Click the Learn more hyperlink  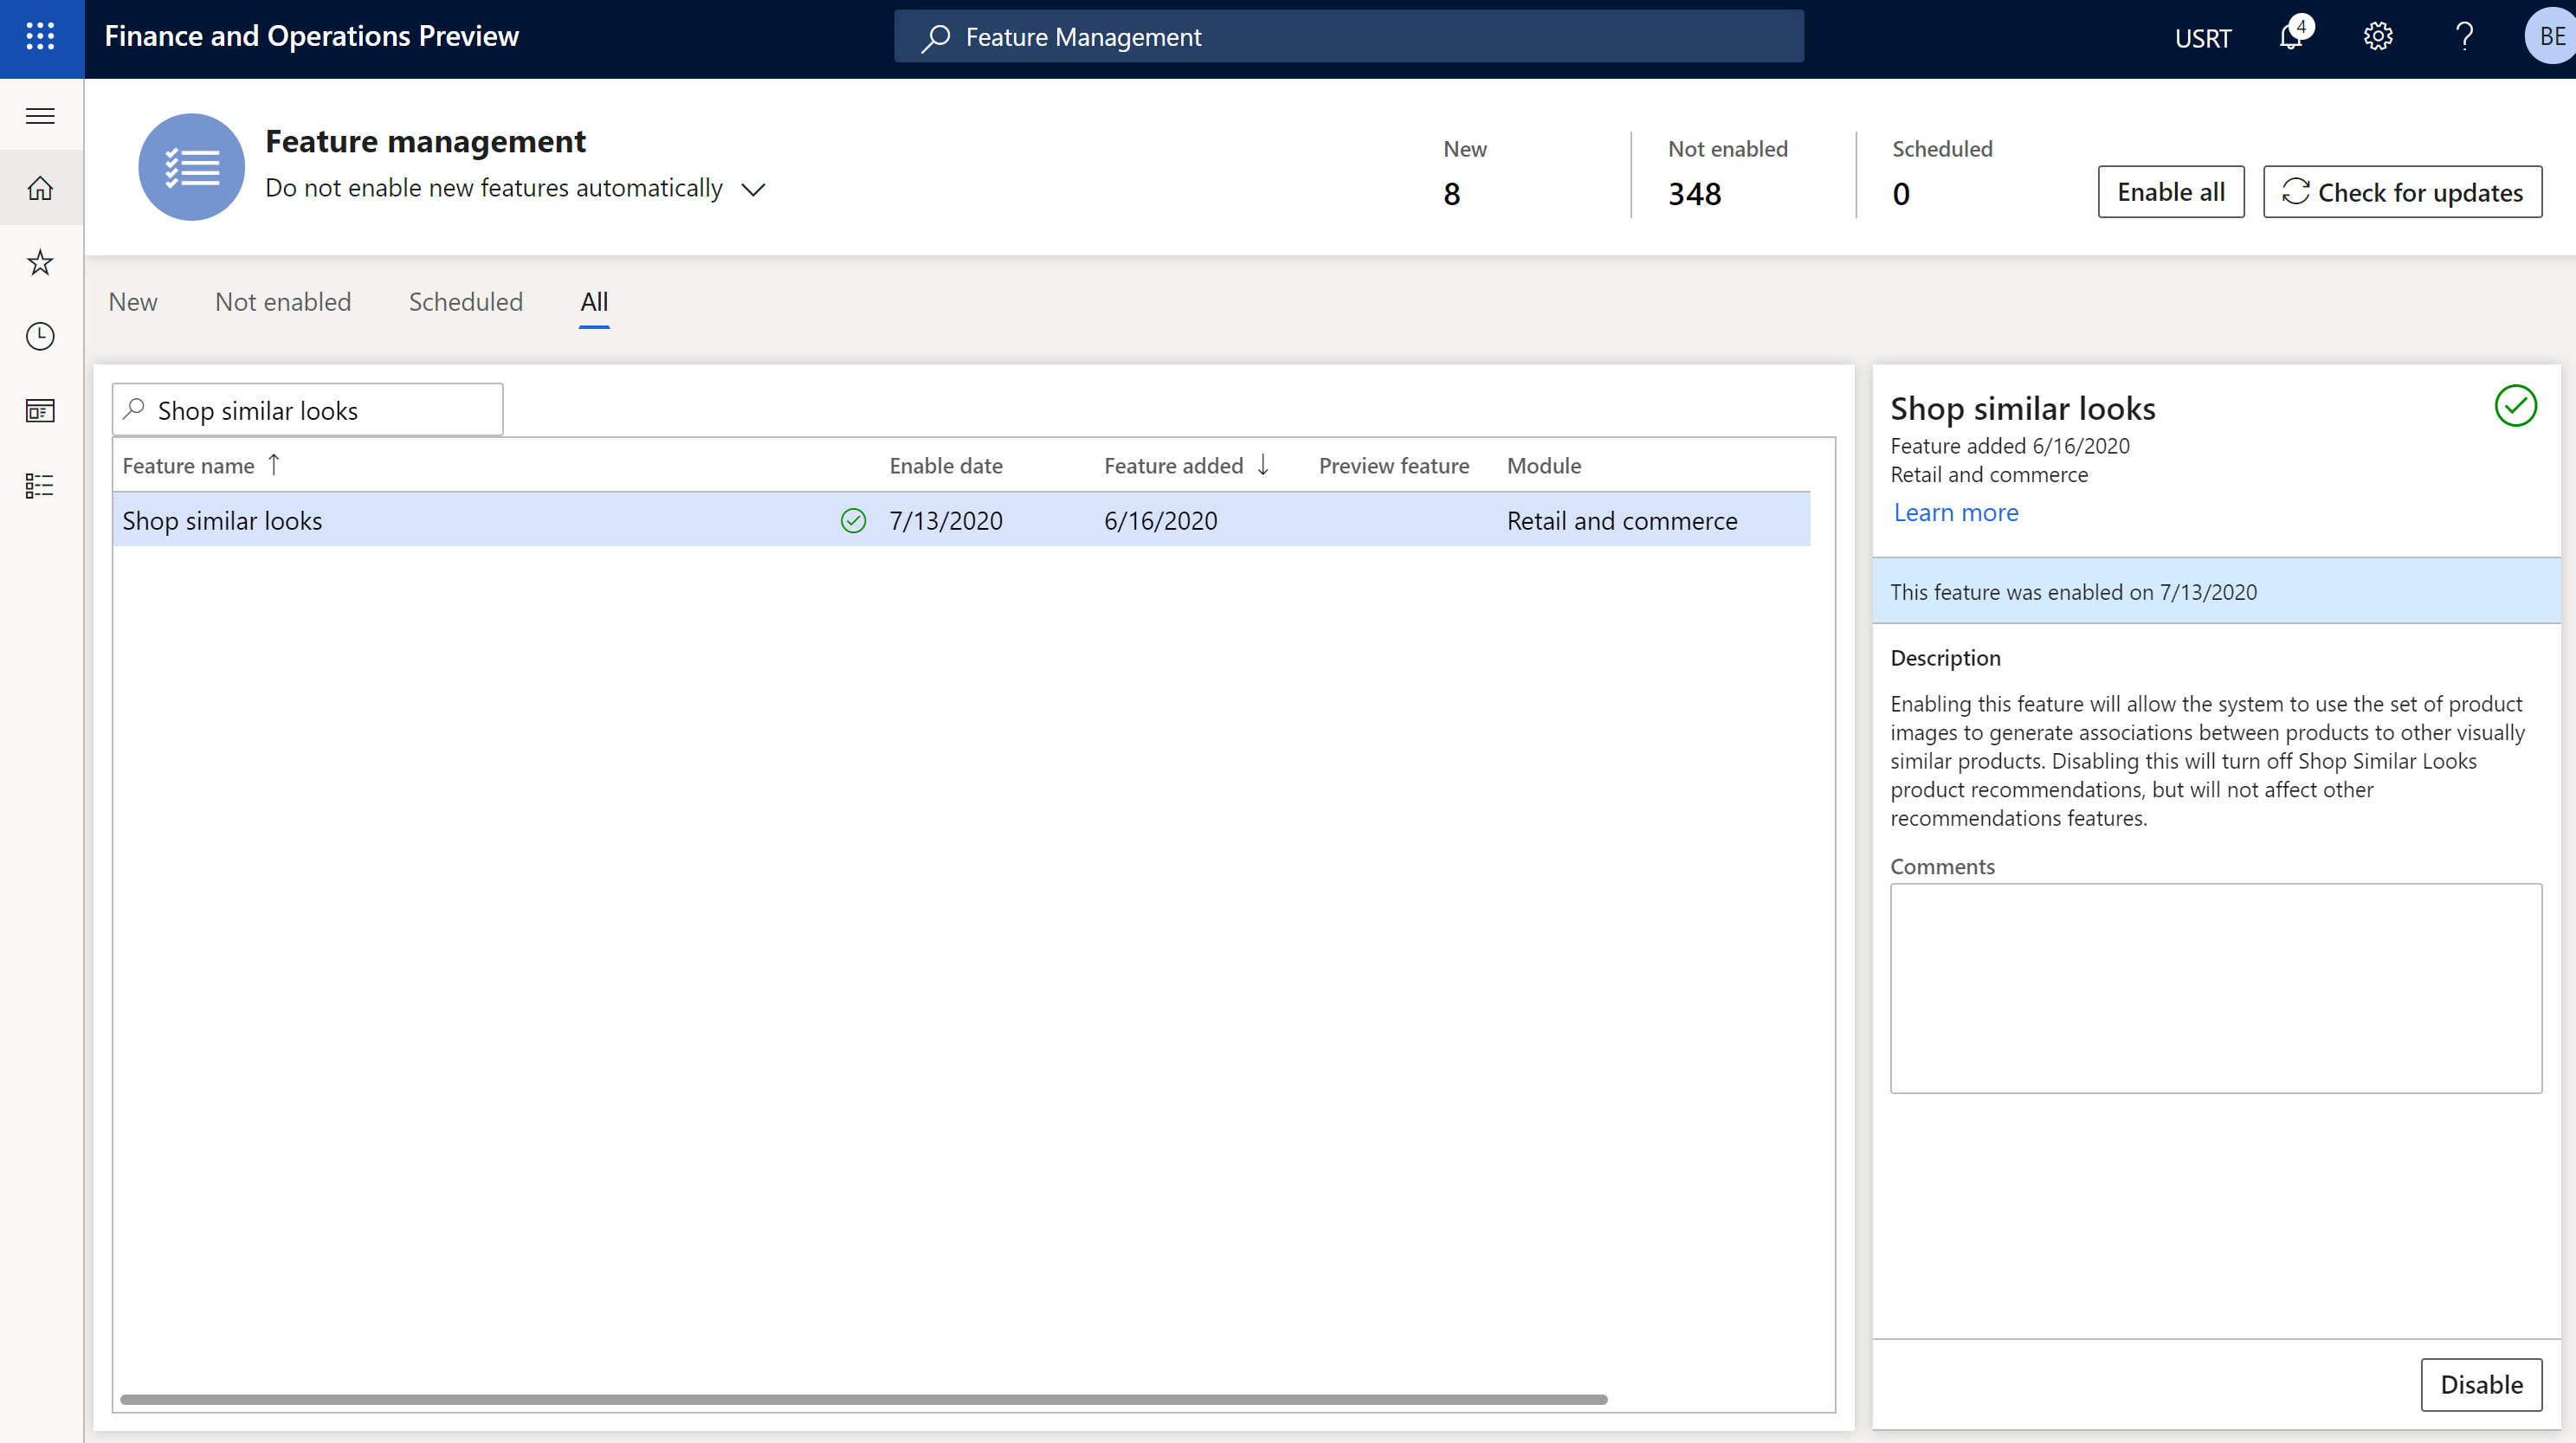coord(1953,511)
